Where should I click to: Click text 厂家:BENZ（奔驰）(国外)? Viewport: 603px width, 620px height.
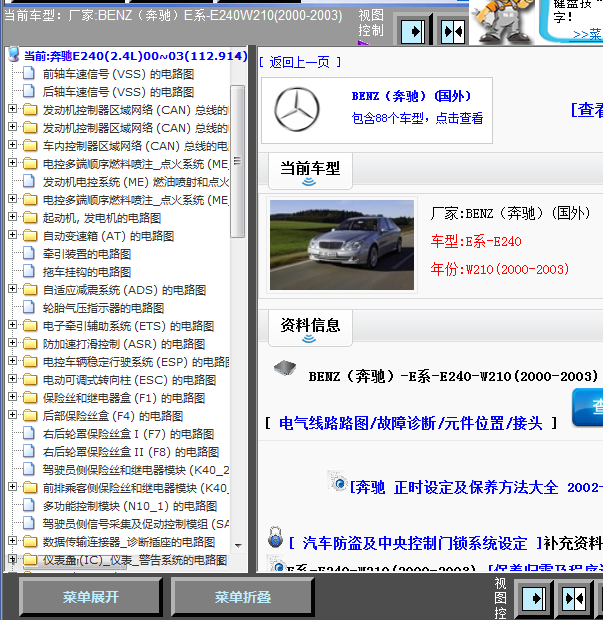pyautogui.click(x=510, y=214)
